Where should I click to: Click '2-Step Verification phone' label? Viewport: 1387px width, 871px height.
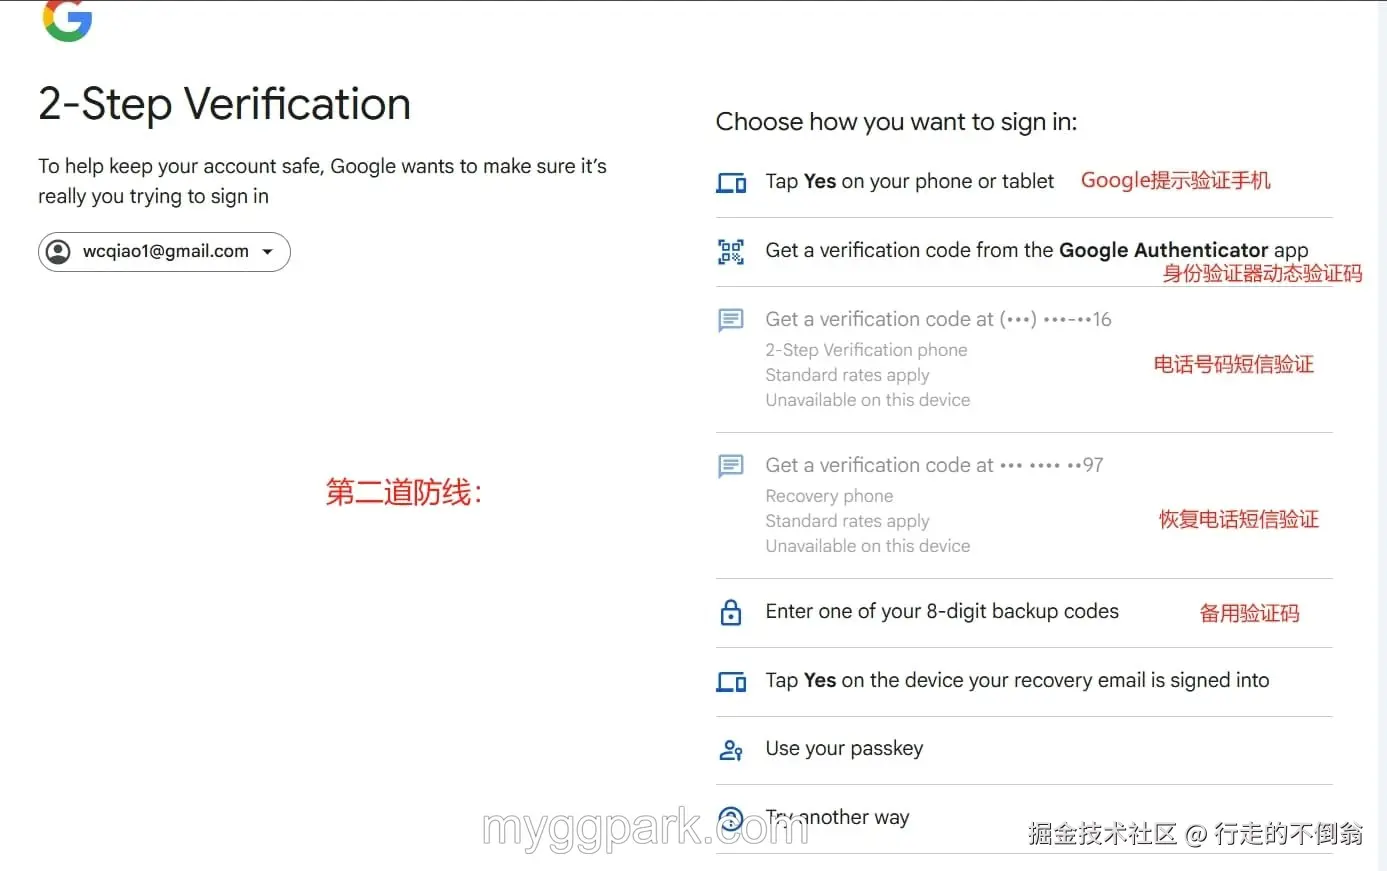866,350
